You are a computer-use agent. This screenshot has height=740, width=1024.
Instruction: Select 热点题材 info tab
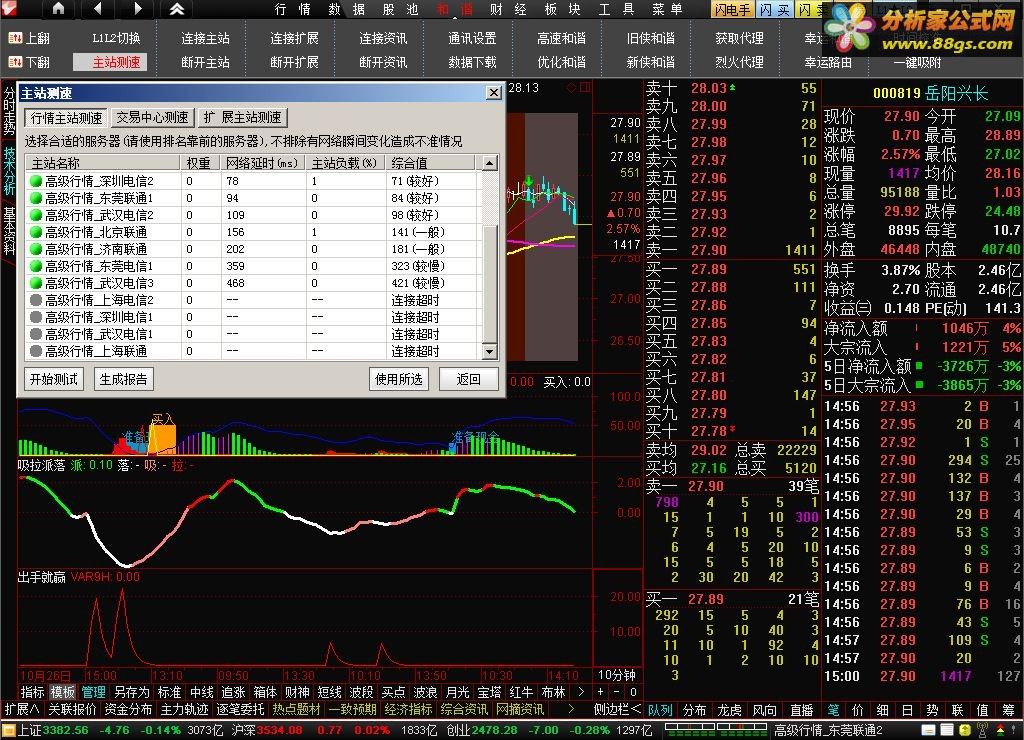296,709
